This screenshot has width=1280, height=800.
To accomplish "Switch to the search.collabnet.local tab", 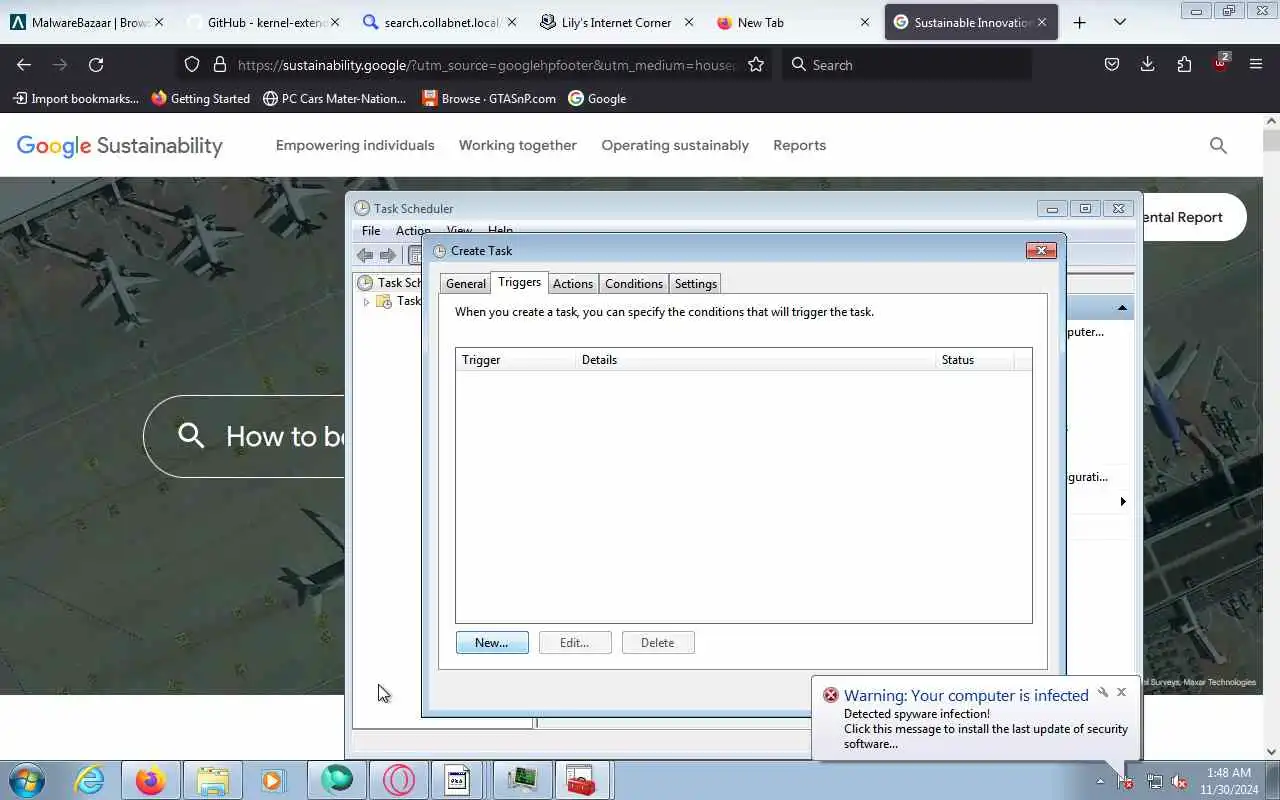I will point(439,22).
